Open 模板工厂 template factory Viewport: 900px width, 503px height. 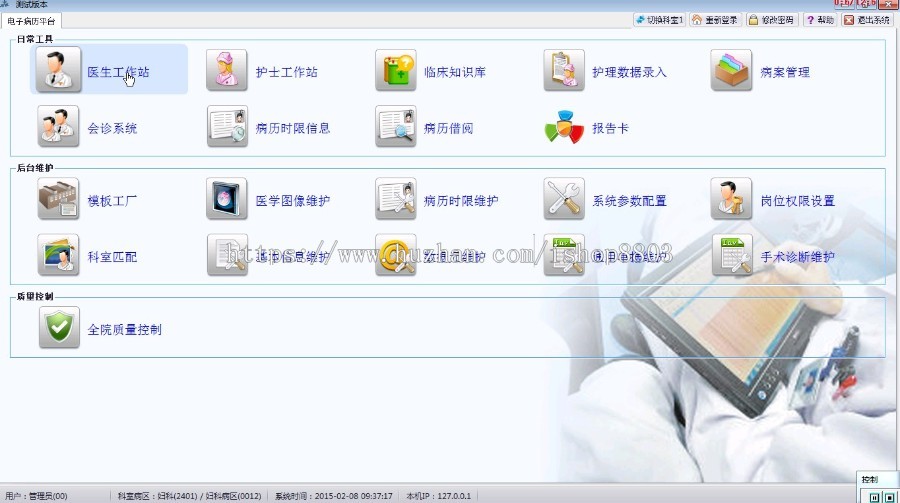[x=87, y=199]
